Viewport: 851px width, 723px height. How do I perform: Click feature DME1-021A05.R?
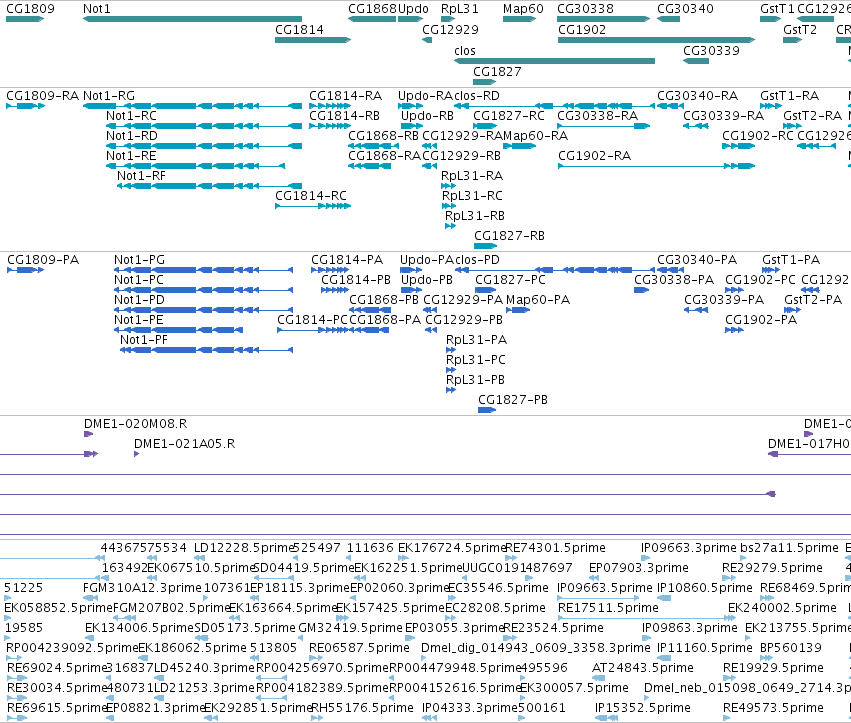[137, 454]
